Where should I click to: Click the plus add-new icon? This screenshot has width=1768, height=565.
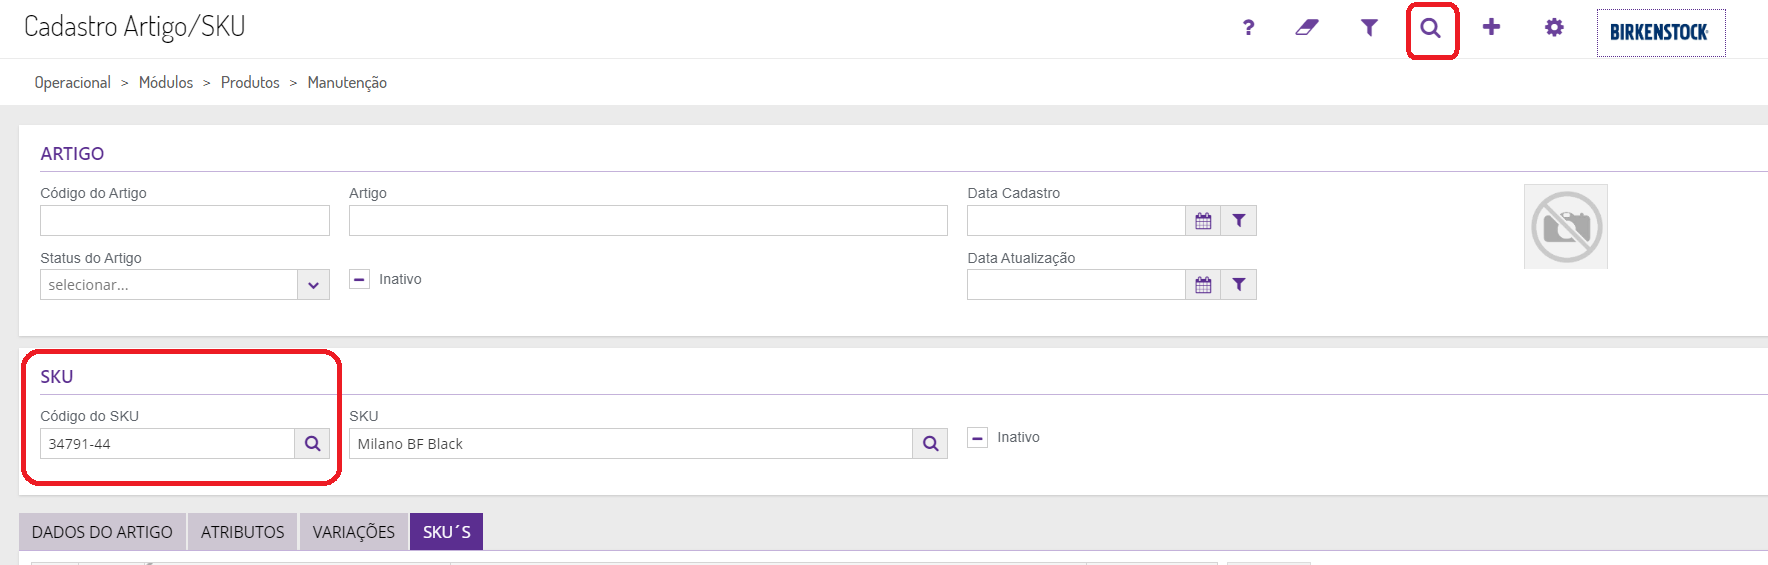coord(1491,28)
